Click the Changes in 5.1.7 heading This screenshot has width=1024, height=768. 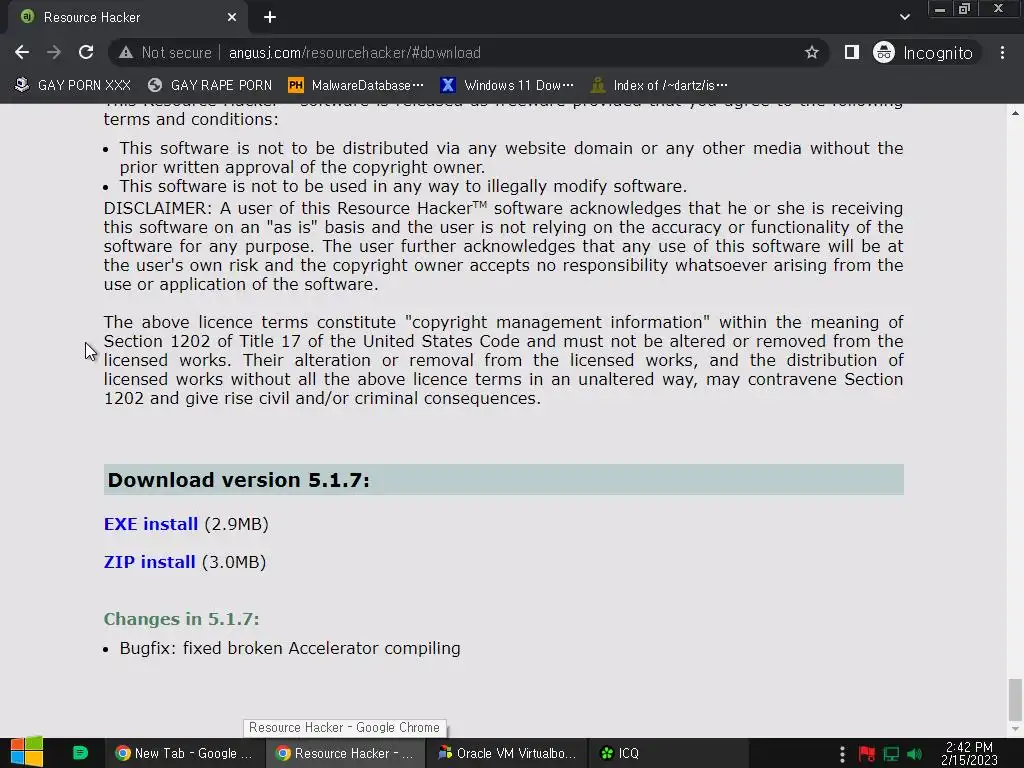click(182, 619)
